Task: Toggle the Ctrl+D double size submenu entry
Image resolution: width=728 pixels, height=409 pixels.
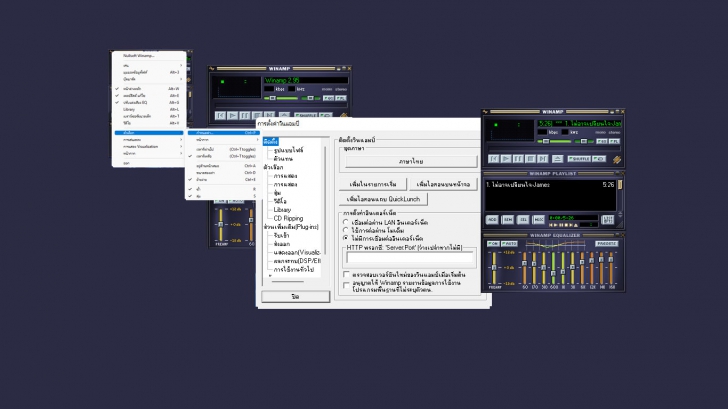Action: point(223,173)
